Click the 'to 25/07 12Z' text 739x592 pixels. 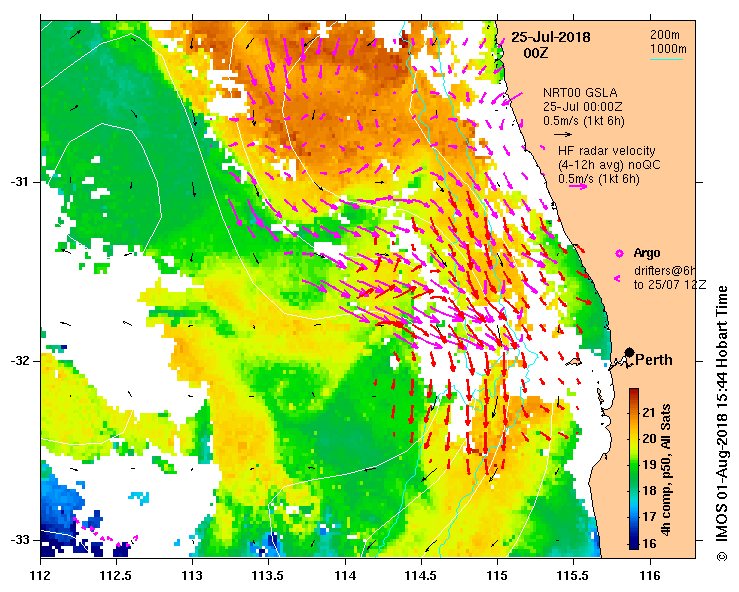pyautogui.click(x=670, y=285)
